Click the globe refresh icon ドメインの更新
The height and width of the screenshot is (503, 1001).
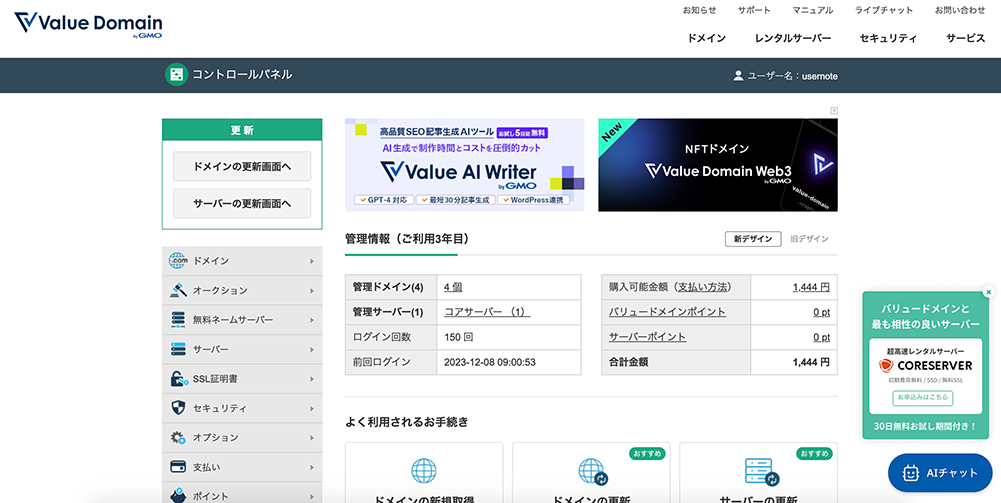(x=593, y=472)
